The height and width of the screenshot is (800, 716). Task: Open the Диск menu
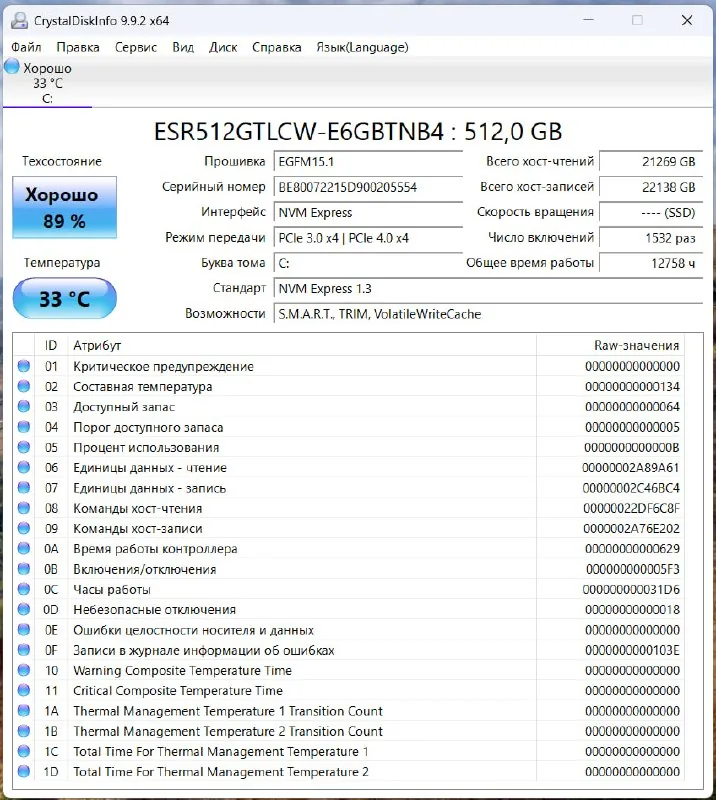click(x=223, y=47)
